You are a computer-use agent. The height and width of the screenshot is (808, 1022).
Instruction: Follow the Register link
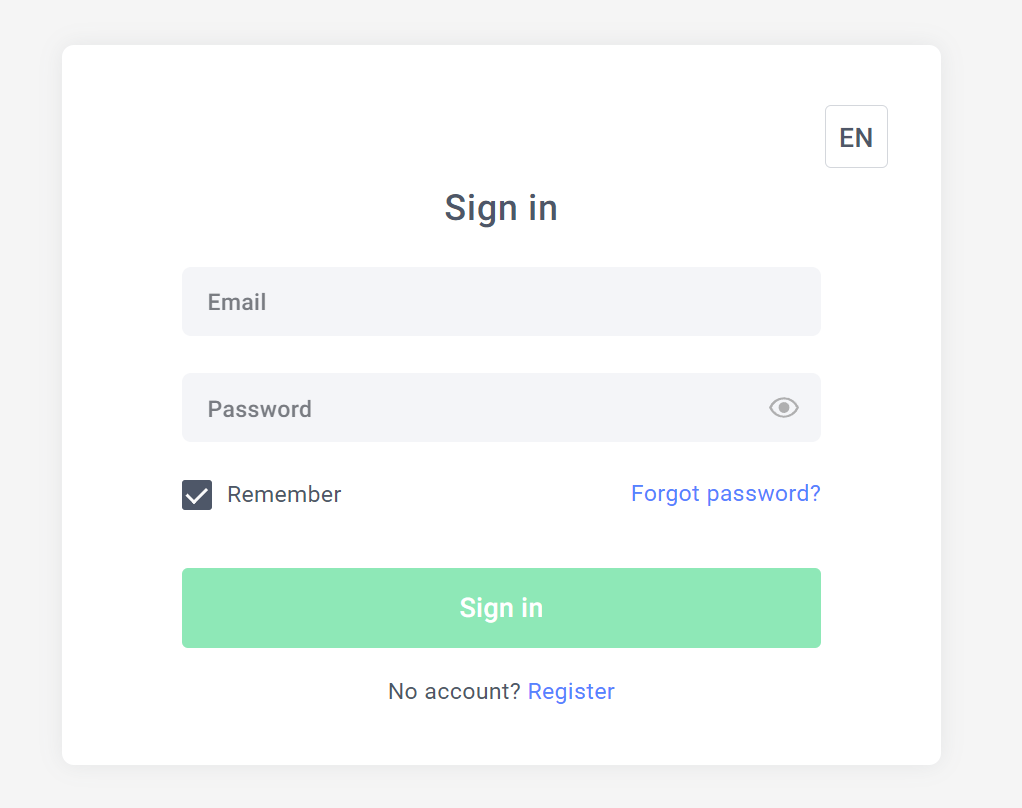point(571,691)
